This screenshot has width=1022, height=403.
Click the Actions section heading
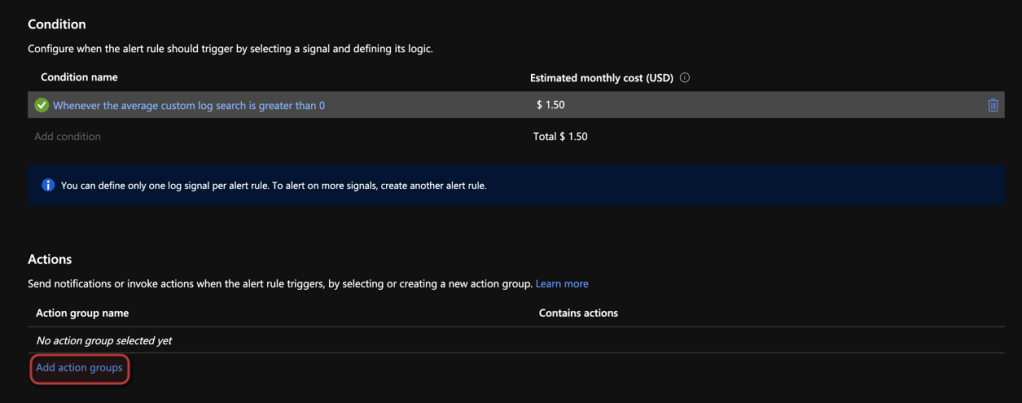[50, 260]
